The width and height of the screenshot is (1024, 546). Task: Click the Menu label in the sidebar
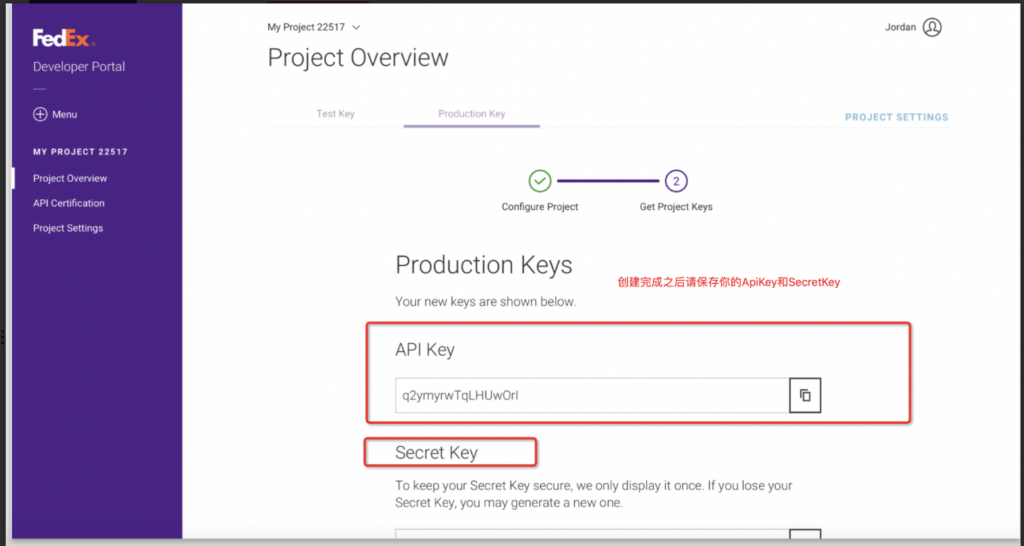point(65,114)
